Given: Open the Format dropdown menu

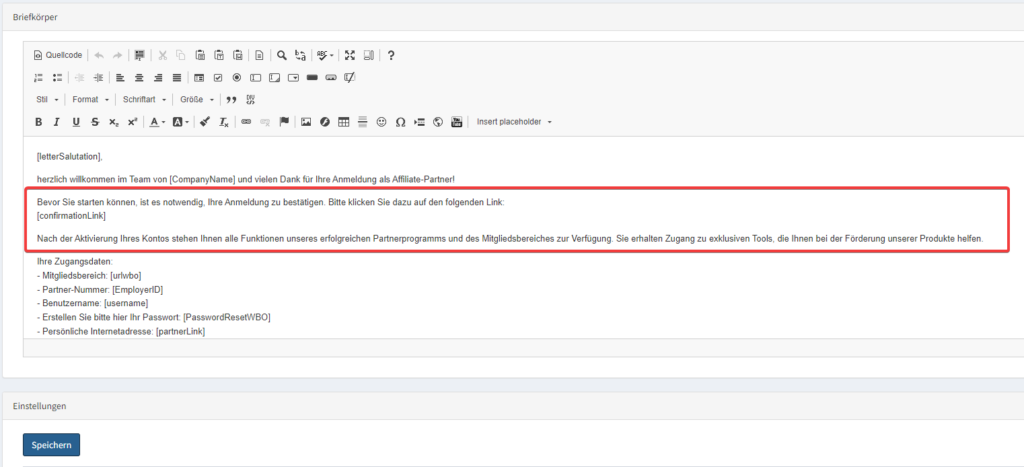Looking at the screenshot, I should [90, 100].
